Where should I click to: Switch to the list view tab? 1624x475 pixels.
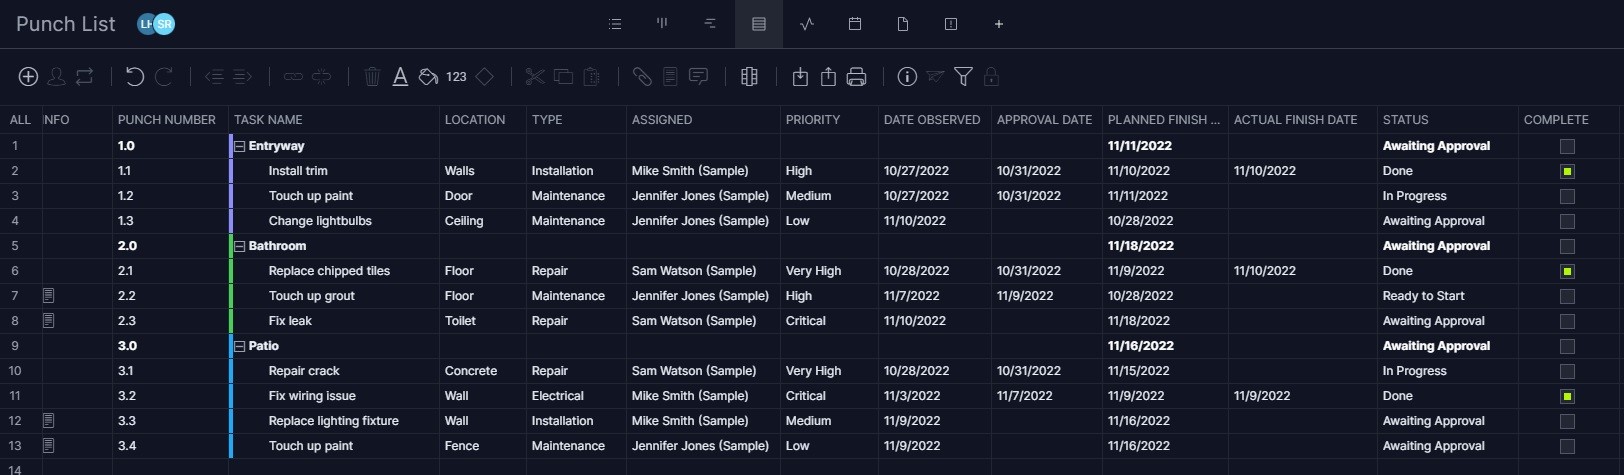click(x=615, y=24)
